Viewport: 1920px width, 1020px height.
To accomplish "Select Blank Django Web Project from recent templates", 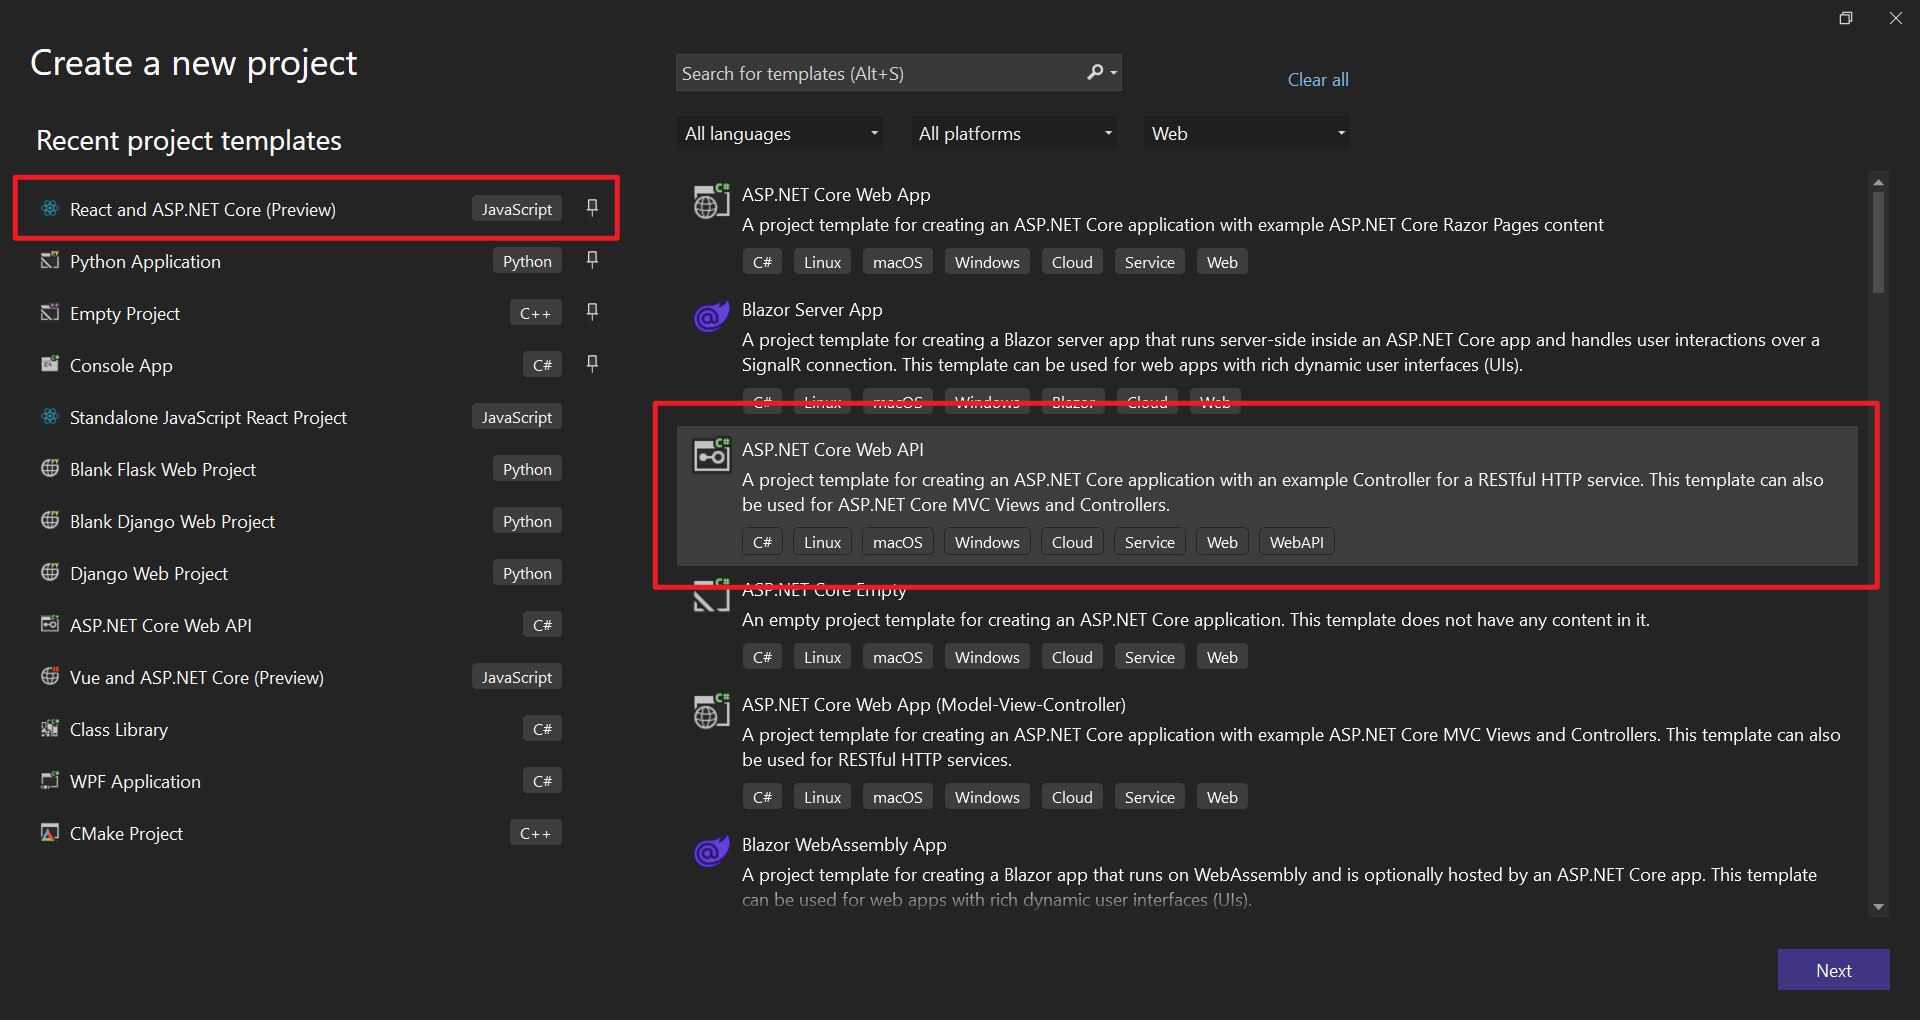I will pos(172,521).
